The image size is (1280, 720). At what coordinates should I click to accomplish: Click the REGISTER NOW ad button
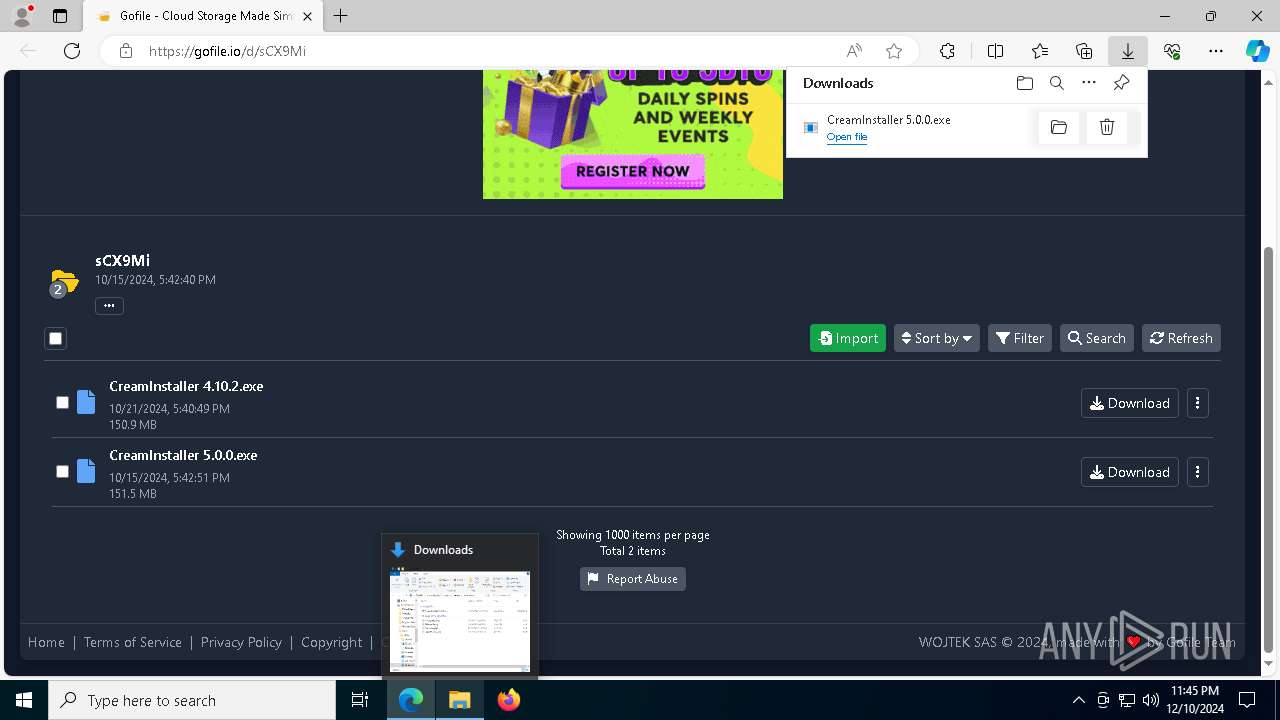coord(633,171)
